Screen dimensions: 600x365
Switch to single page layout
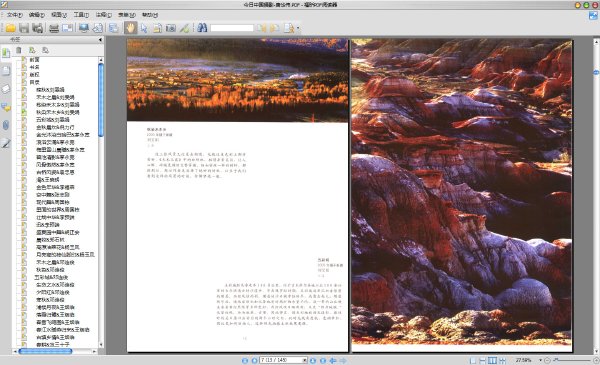point(473,360)
